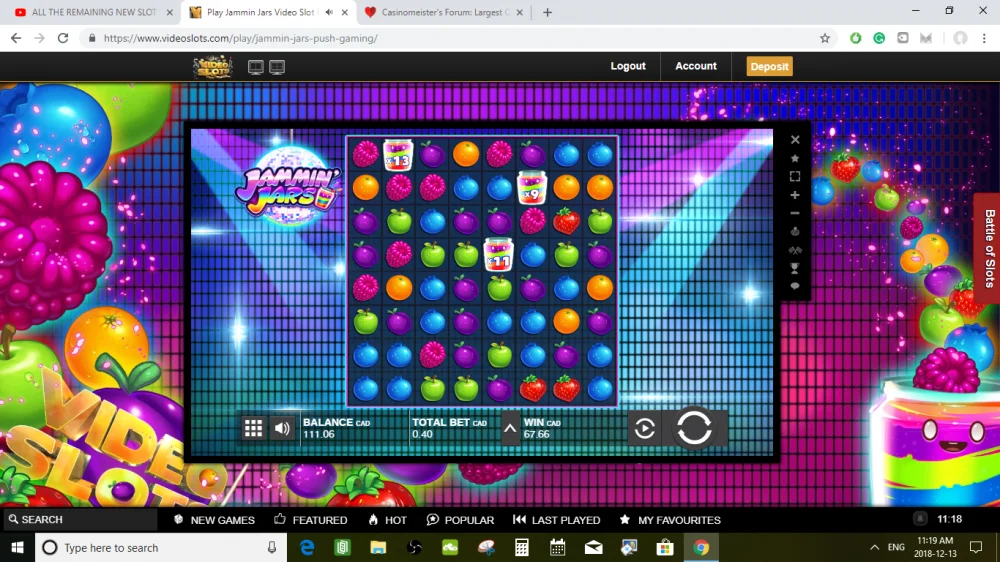The height and width of the screenshot is (562, 1000).
Task: Increase game frame size with the plus icon
Action: pyautogui.click(x=795, y=195)
